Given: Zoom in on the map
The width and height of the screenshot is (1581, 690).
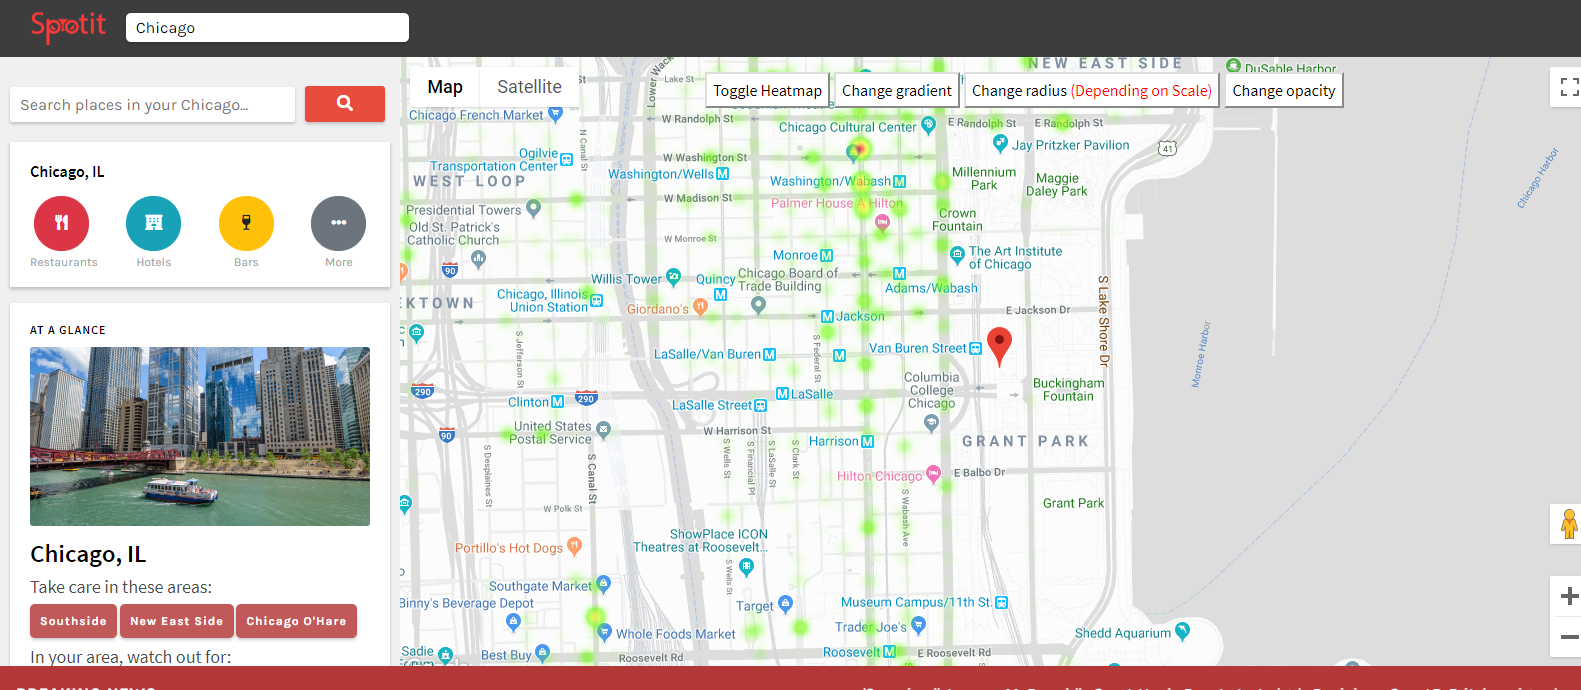Looking at the screenshot, I should (1569, 597).
